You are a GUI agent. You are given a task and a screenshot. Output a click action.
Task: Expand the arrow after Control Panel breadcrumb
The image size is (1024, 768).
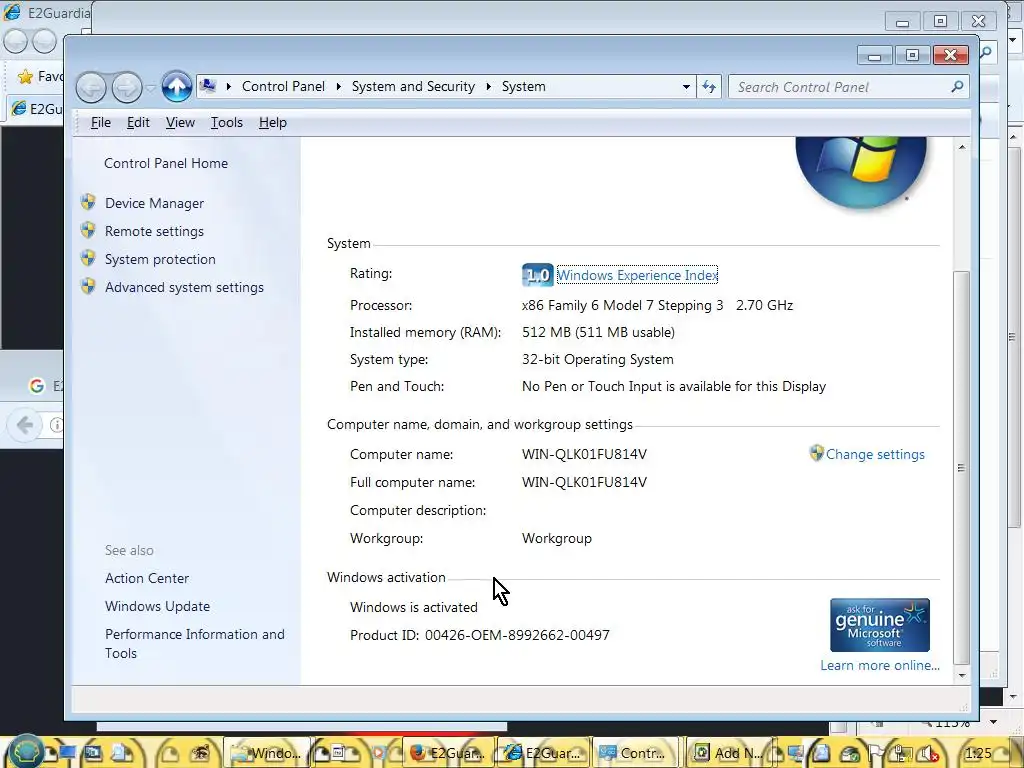[338, 86]
